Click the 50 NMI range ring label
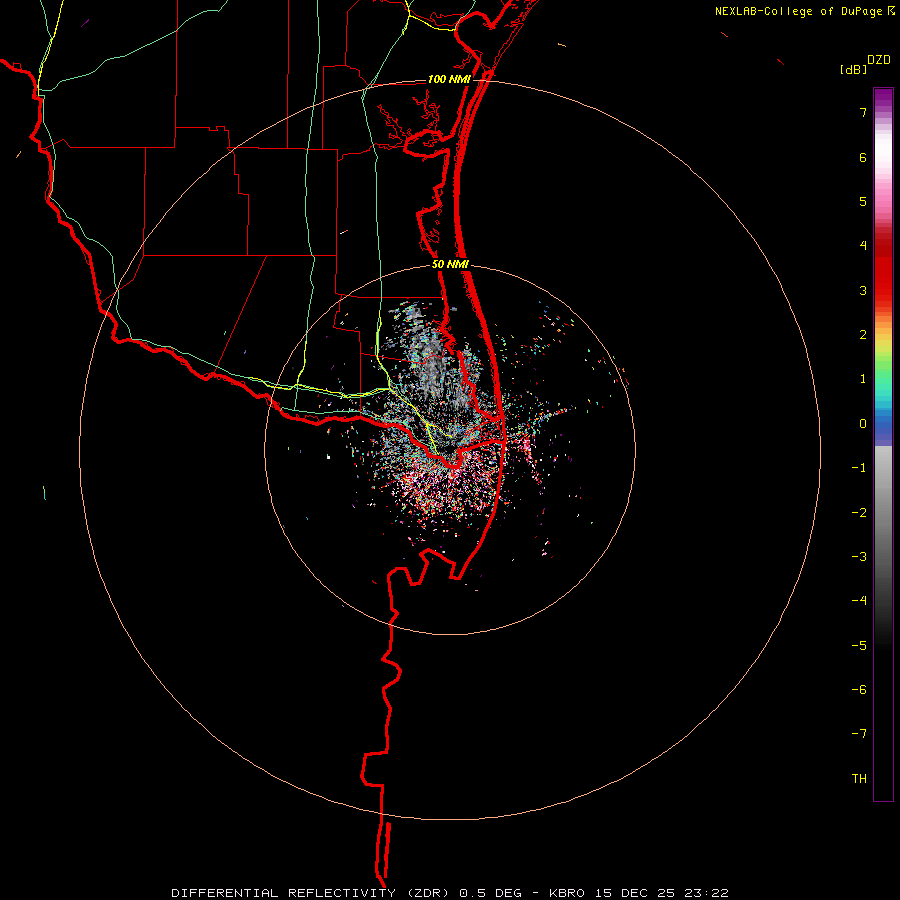900x900 pixels. (x=450, y=265)
